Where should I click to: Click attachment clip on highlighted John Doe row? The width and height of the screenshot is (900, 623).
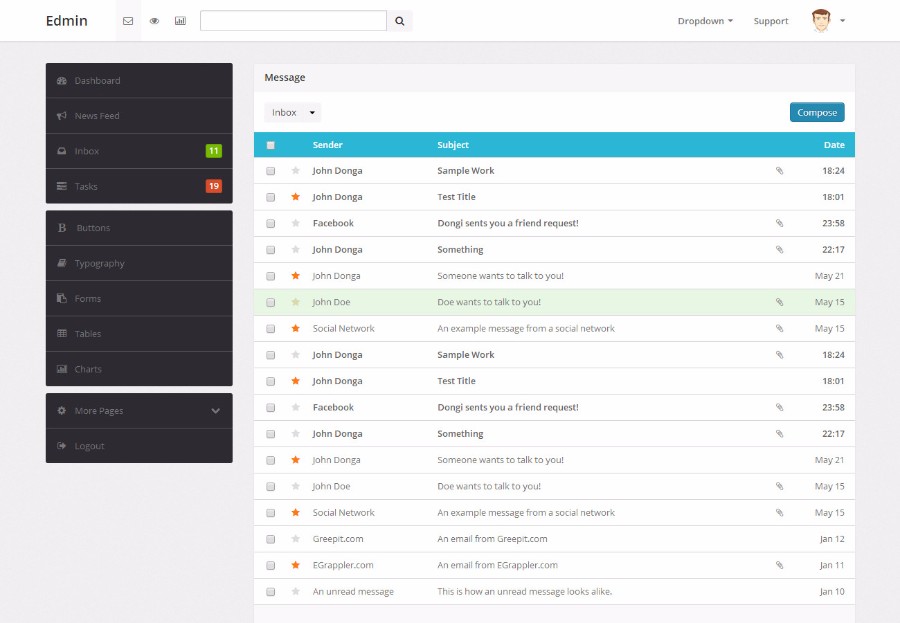click(779, 302)
